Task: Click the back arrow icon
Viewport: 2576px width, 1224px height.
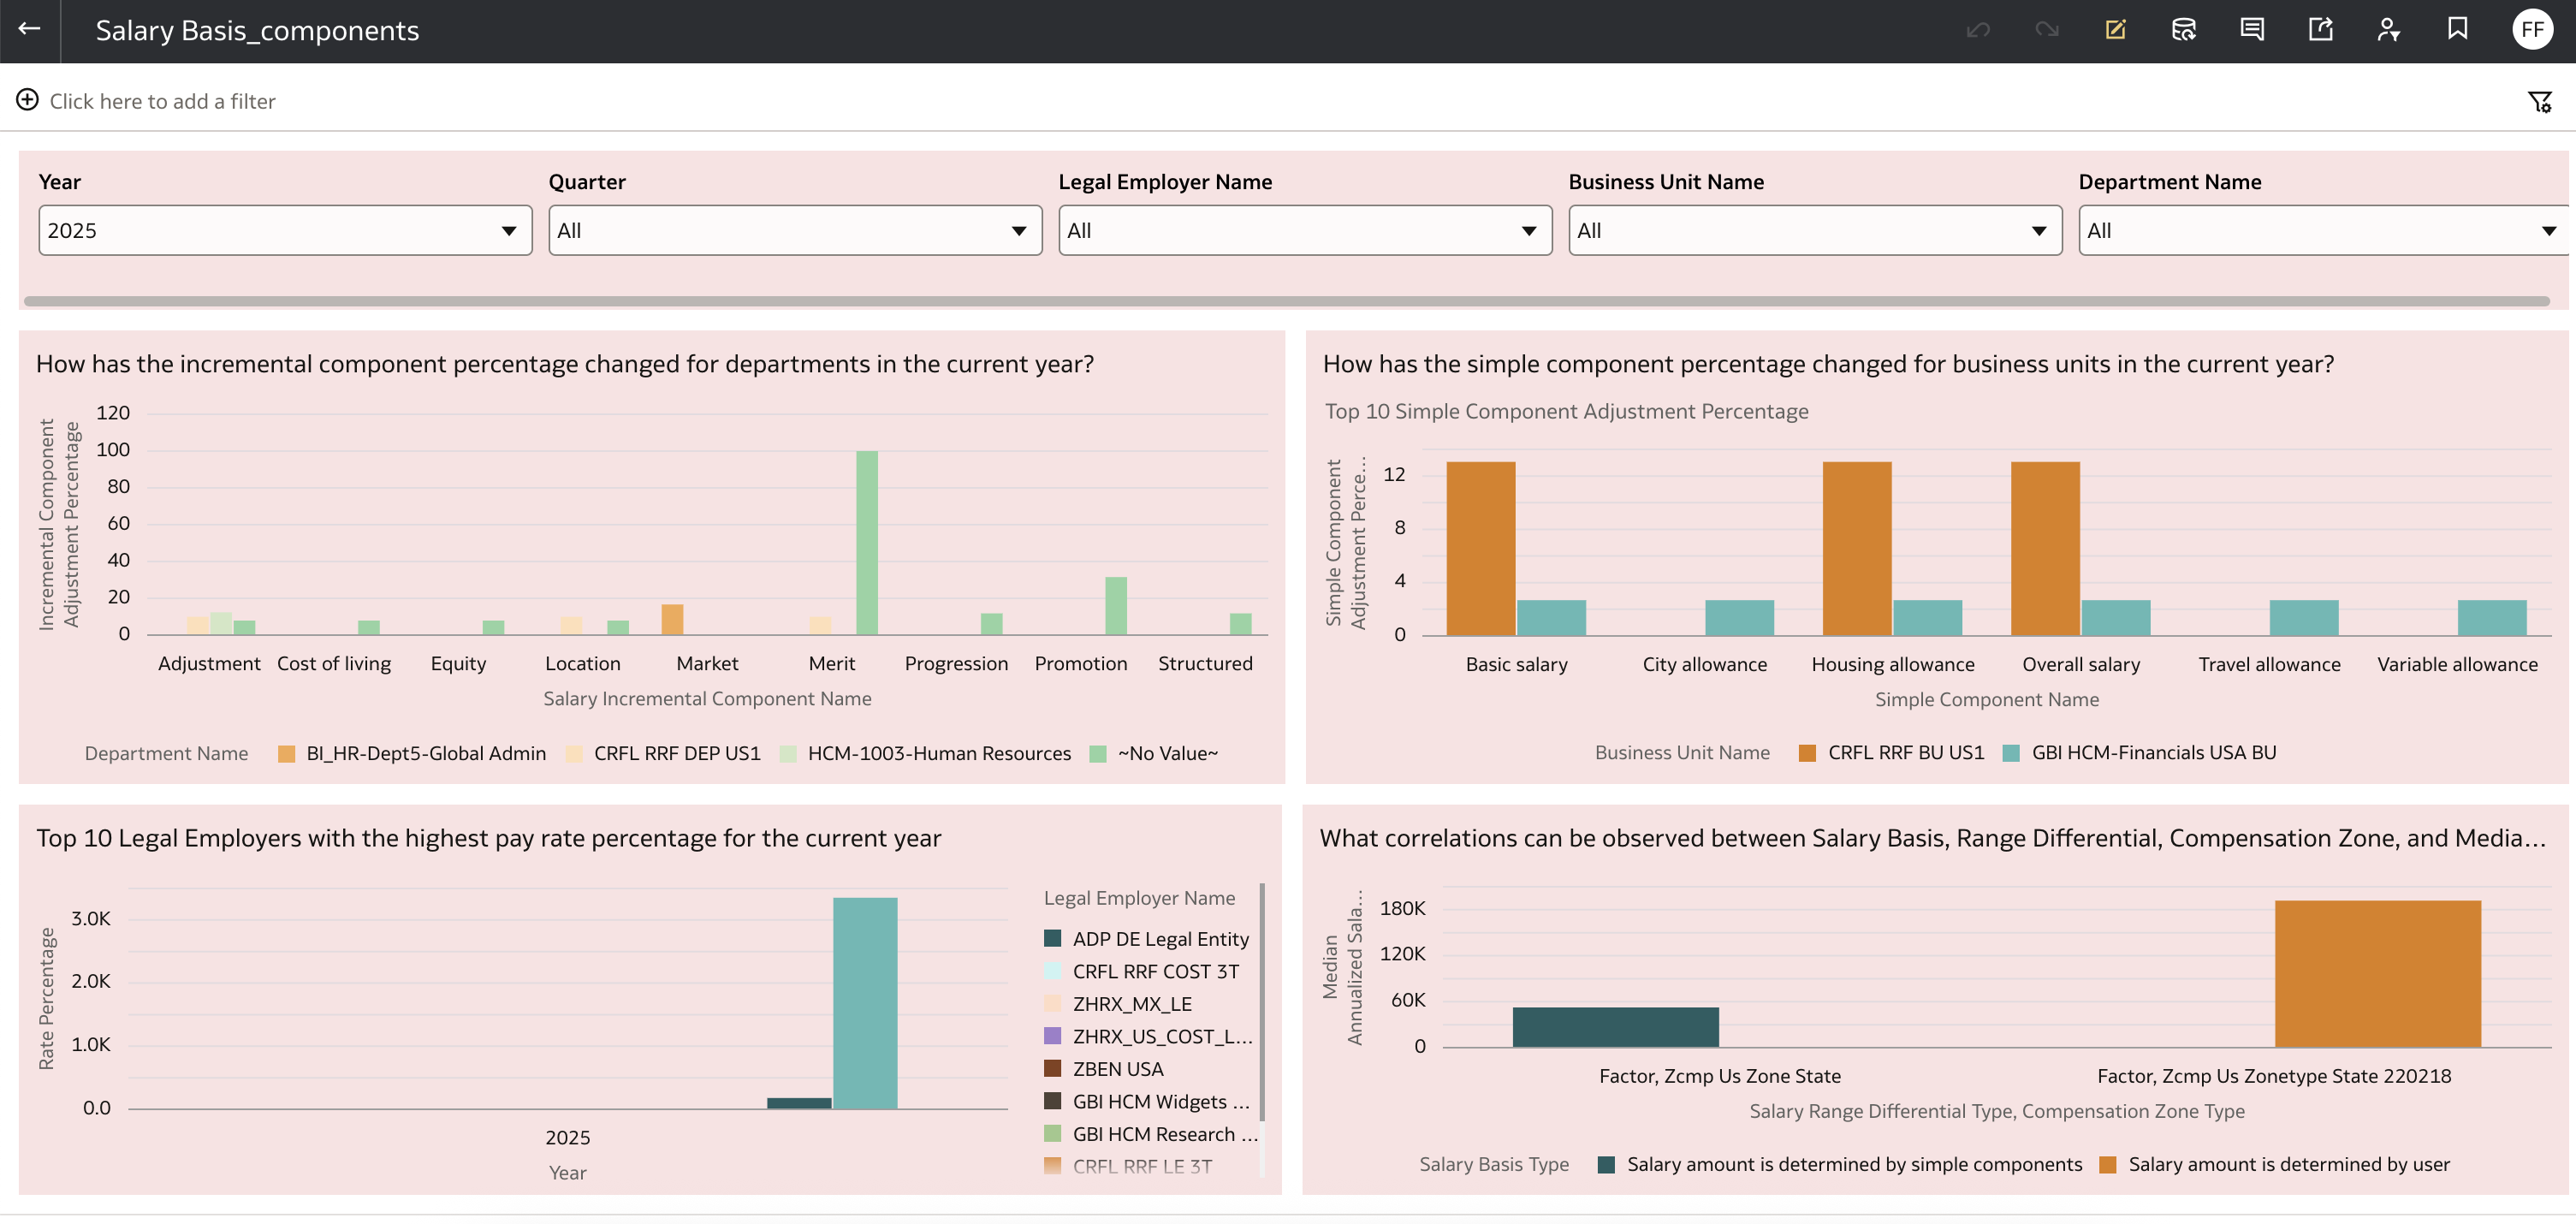Action: [29, 29]
